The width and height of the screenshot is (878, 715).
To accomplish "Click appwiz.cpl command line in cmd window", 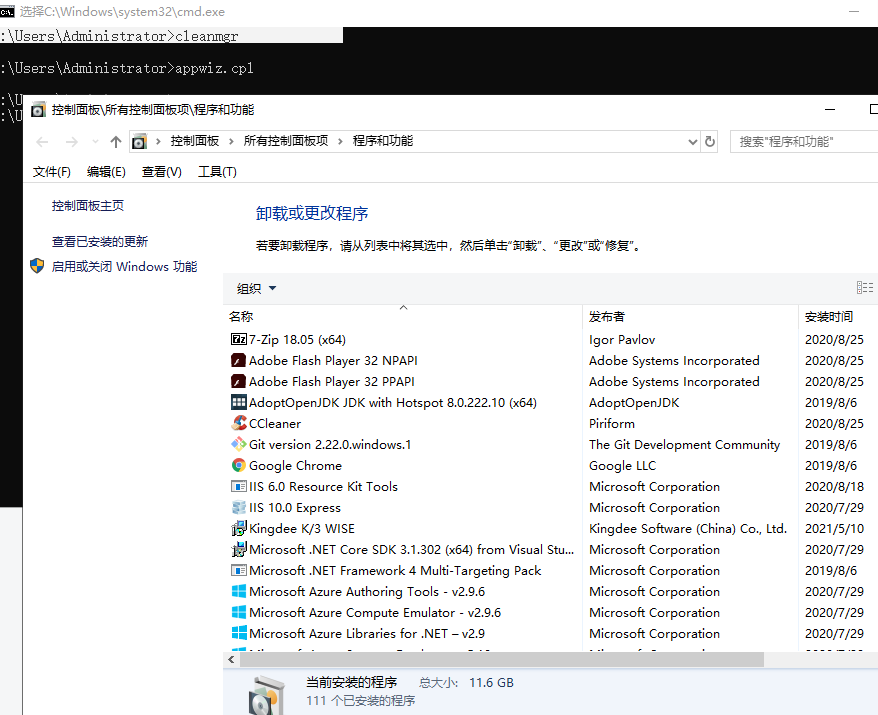I will [127, 68].
